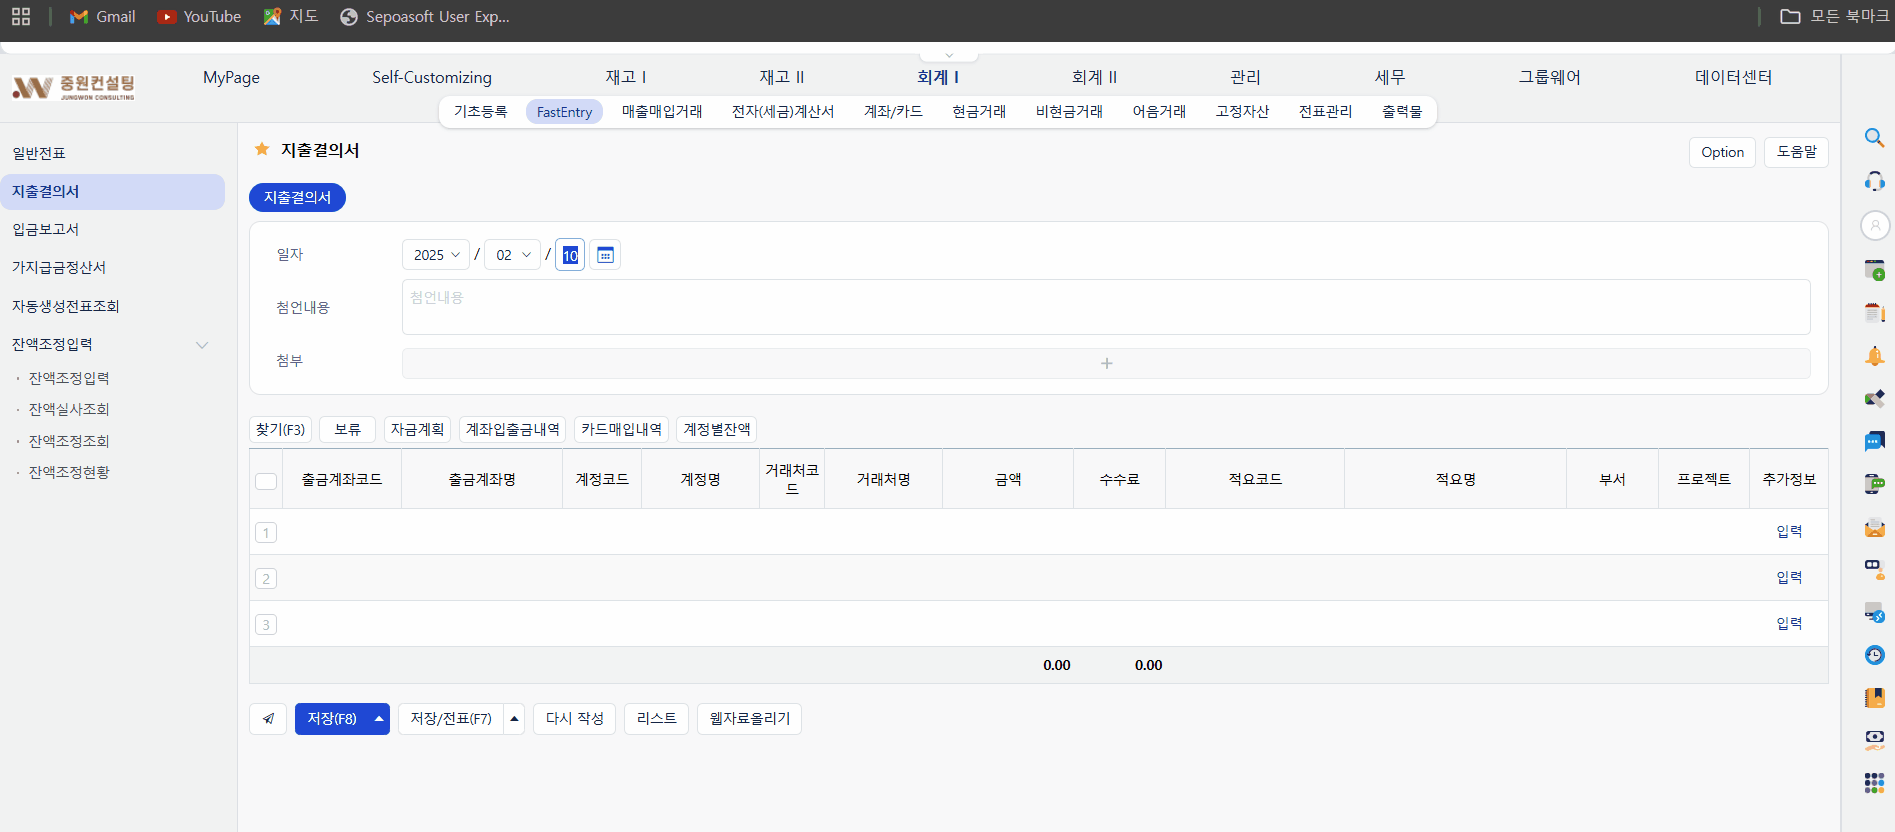Screen dimensions: 1895x832
Task: Select the 매출매입거래 submenu tab
Action: pos(662,112)
